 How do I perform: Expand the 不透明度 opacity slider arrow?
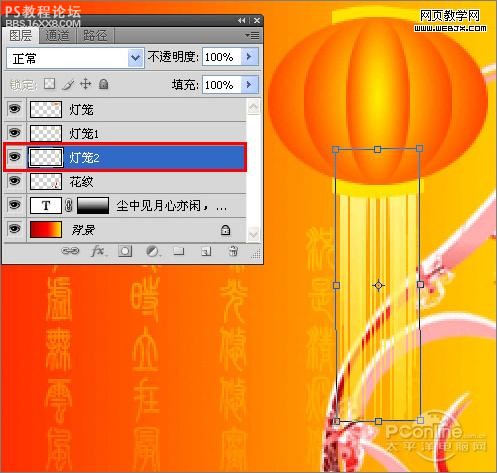coord(249,57)
